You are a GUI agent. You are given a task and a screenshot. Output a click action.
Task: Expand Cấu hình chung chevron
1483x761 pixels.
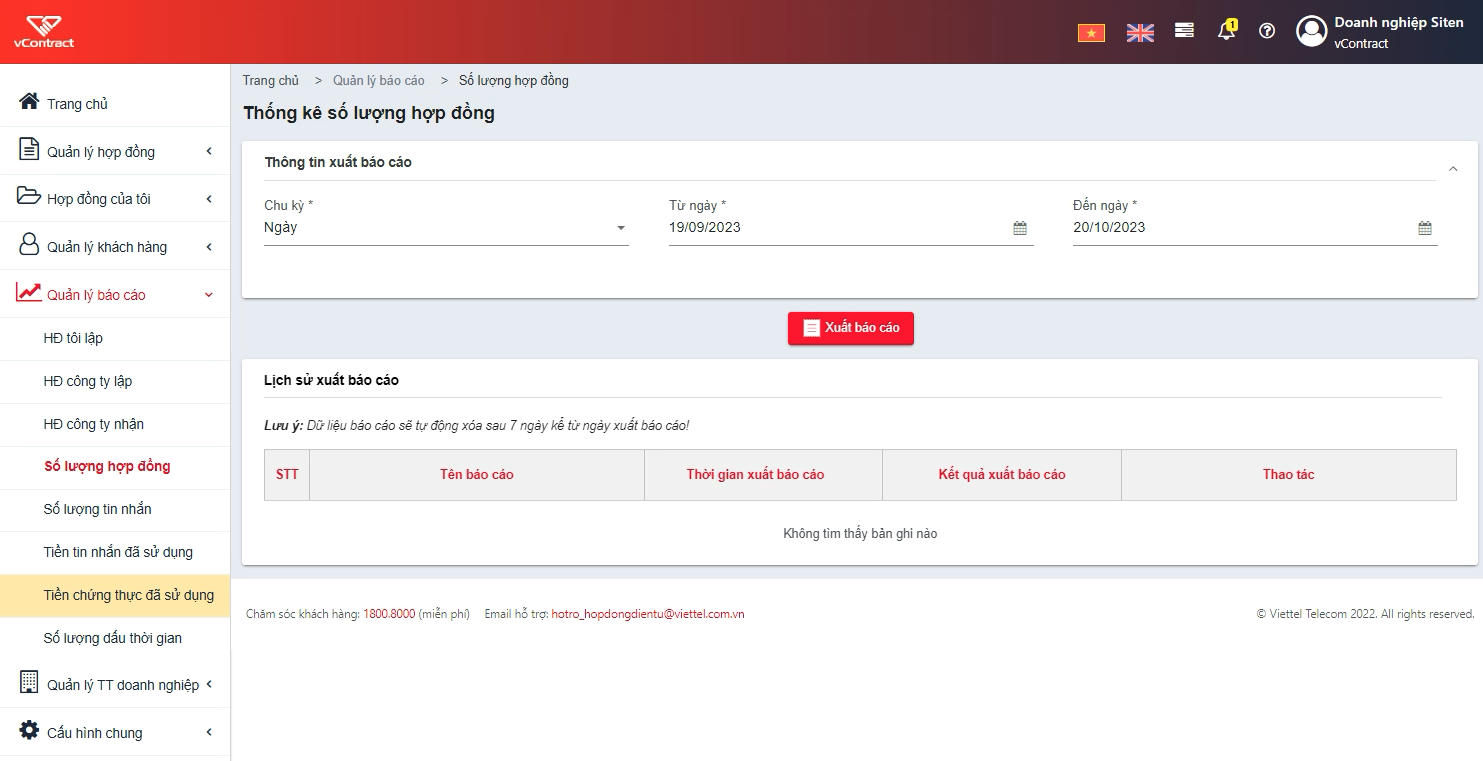pos(209,732)
